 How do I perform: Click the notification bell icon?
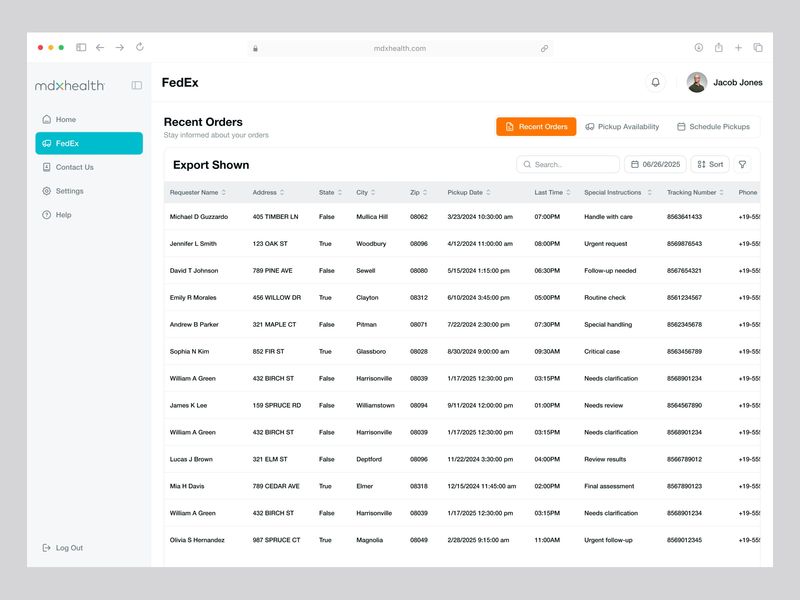[x=657, y=82]
